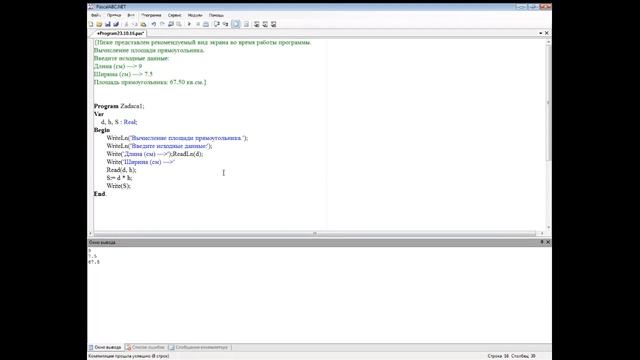
Task: Click the 'Var' keyword line
Action: [99, 114]
